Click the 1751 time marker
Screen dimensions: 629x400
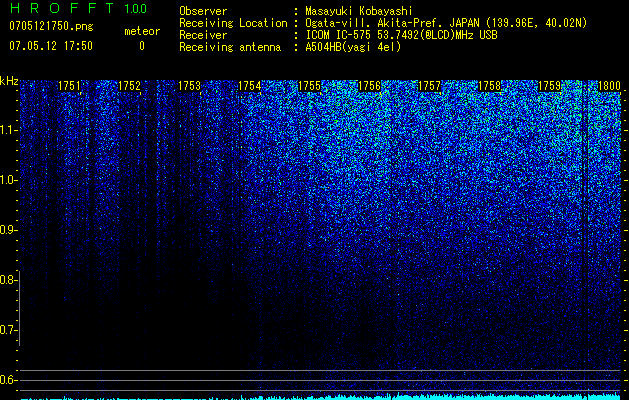pyautogui.click(x=69, y=86)
